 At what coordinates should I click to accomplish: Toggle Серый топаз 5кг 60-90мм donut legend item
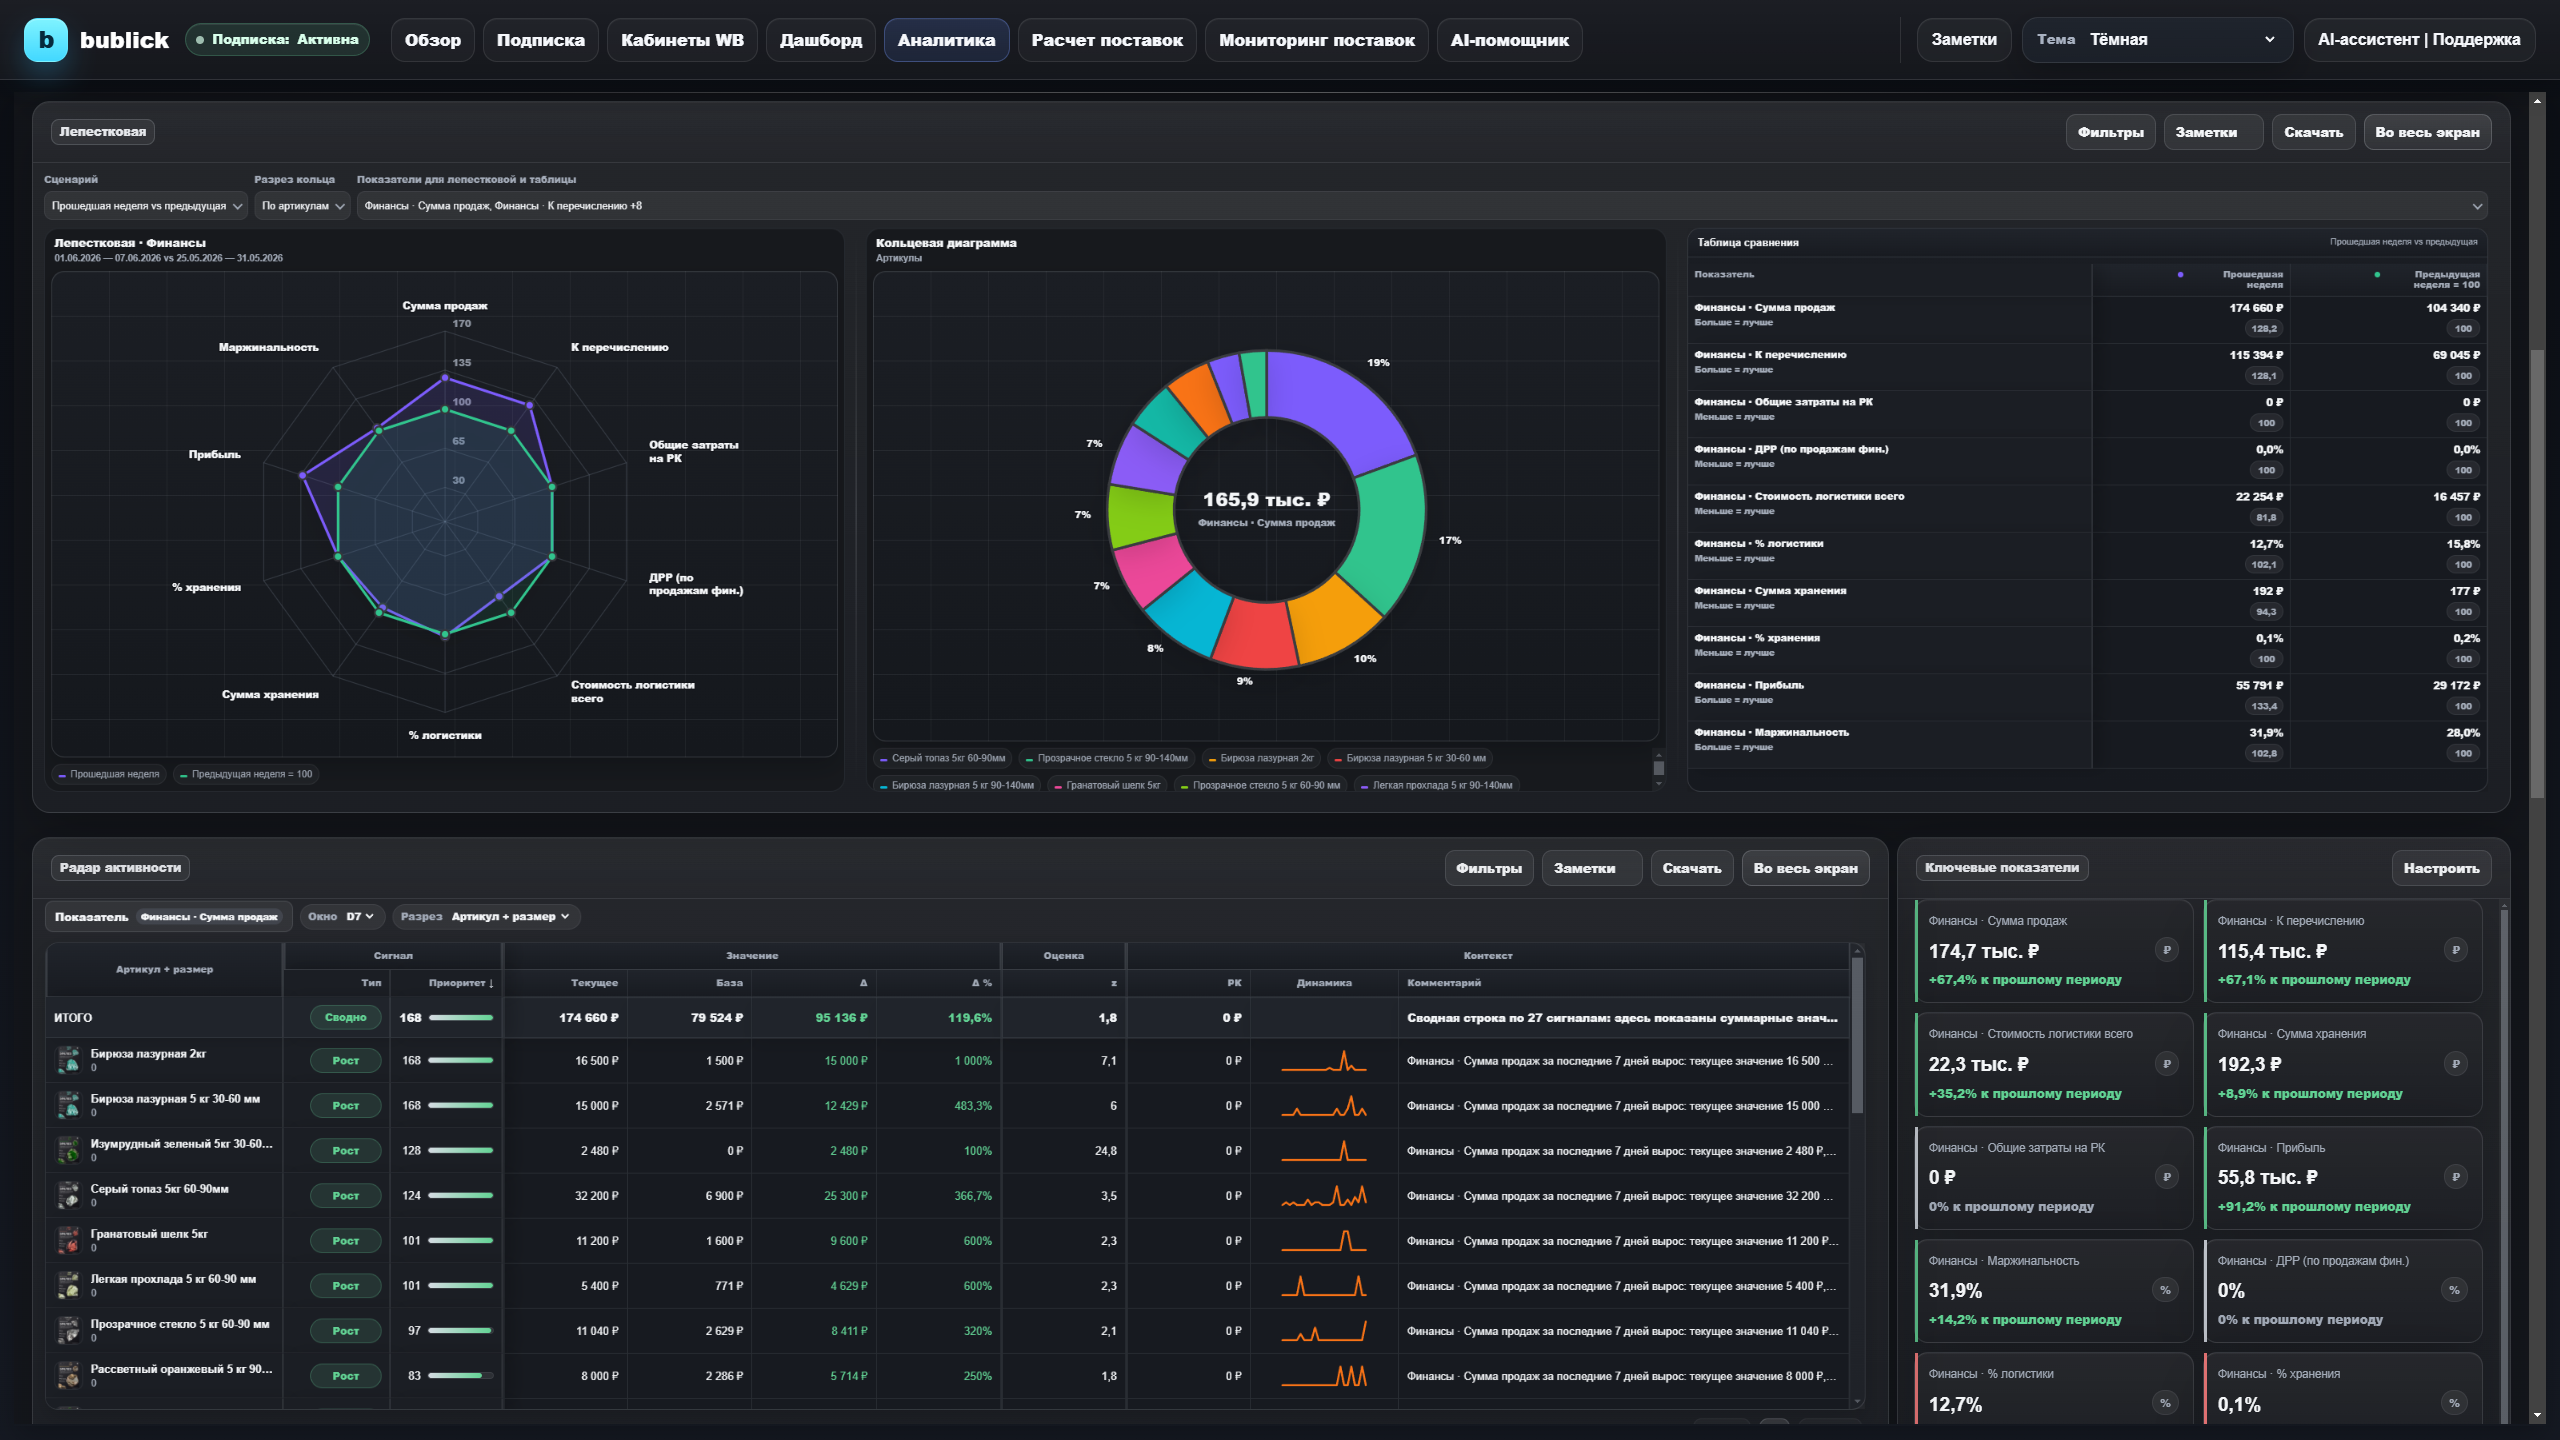(943, 758)
